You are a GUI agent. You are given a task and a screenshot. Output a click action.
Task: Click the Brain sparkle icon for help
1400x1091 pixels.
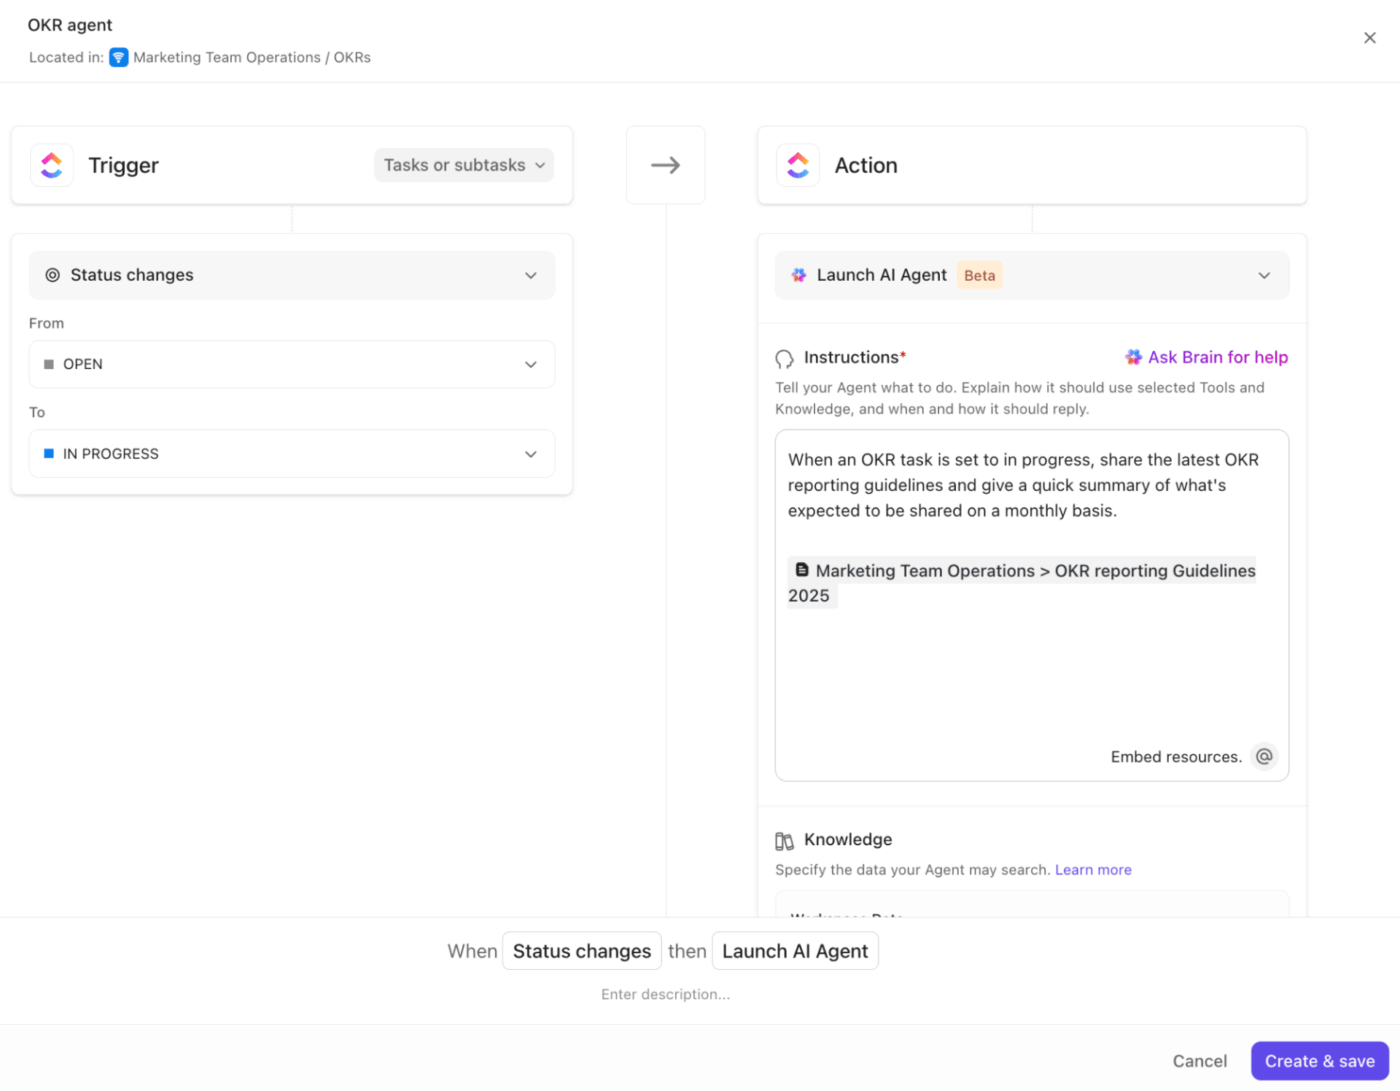tap(1133, 356)
